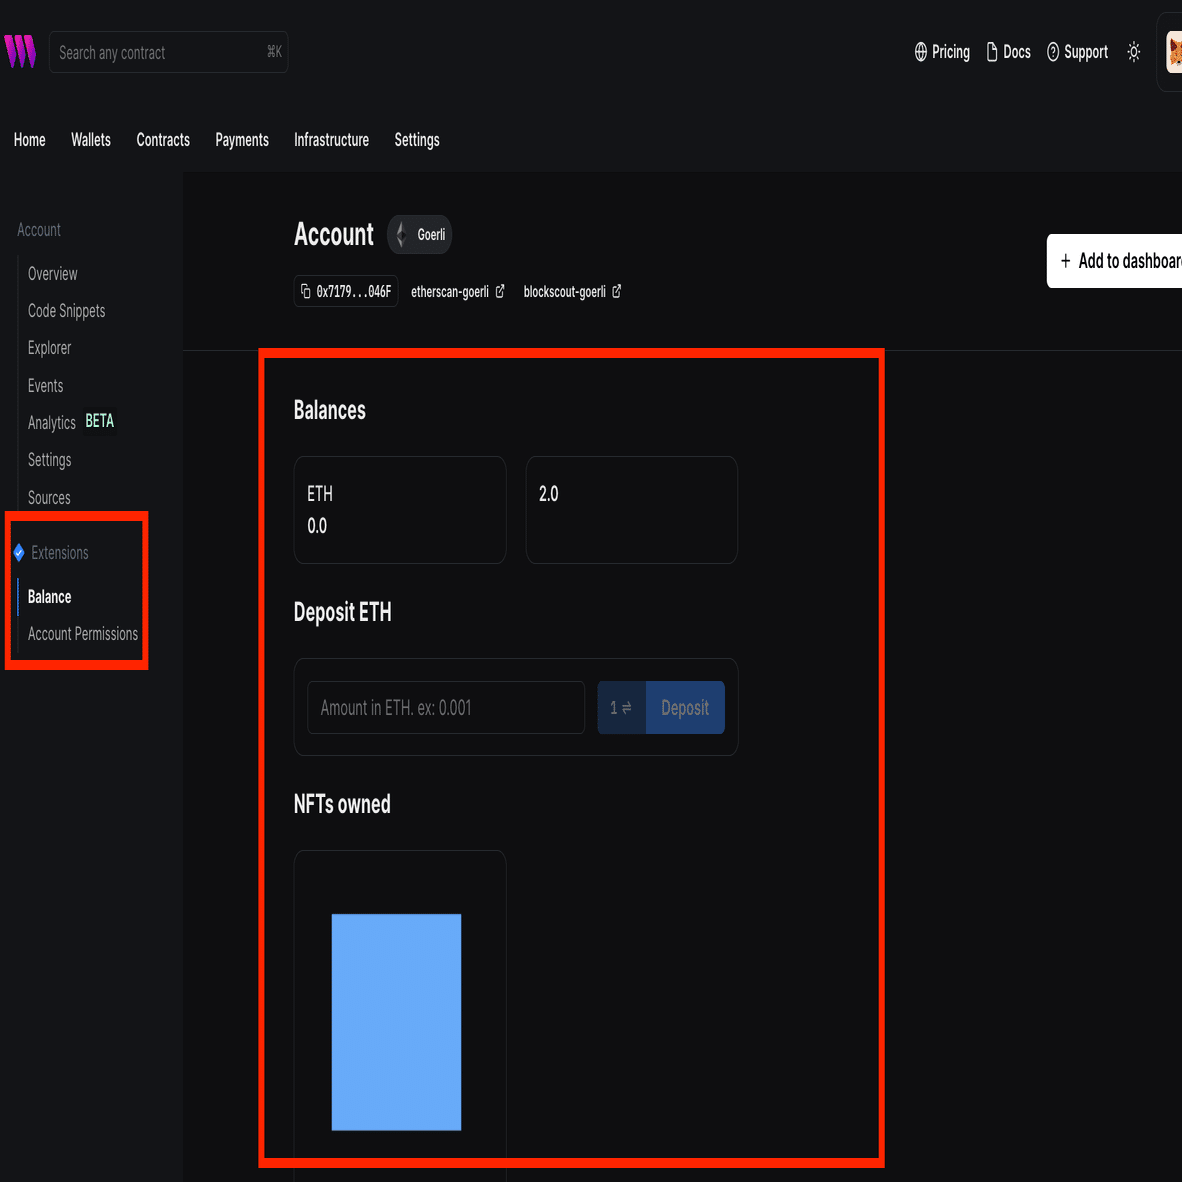Image resolution: width=1182 pixels, height=1182 pixels.
Task: Go to the Contracts tab
Action: coord(163,139)
